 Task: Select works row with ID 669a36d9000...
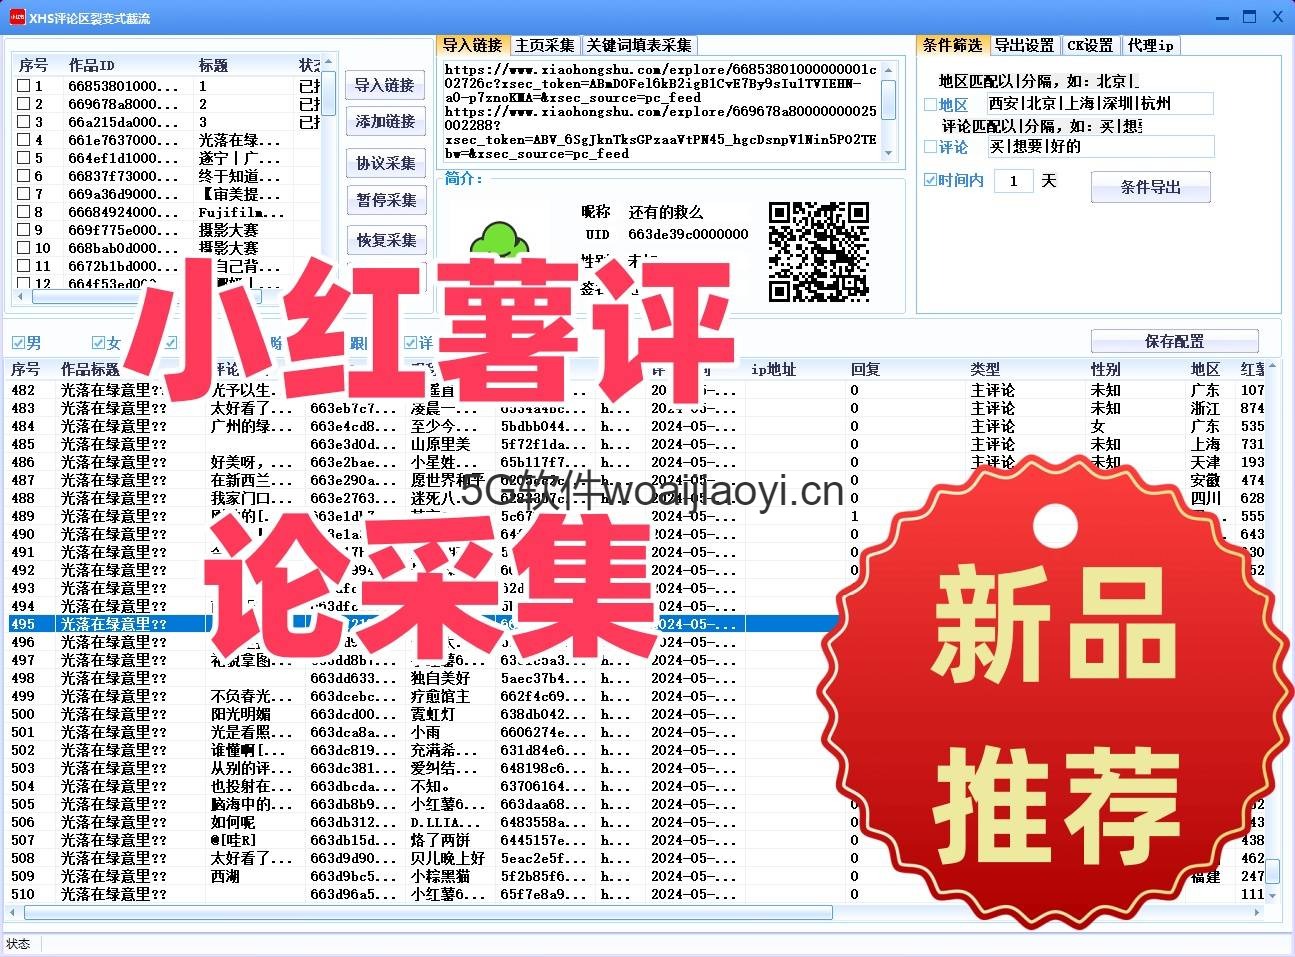[168, 194]
